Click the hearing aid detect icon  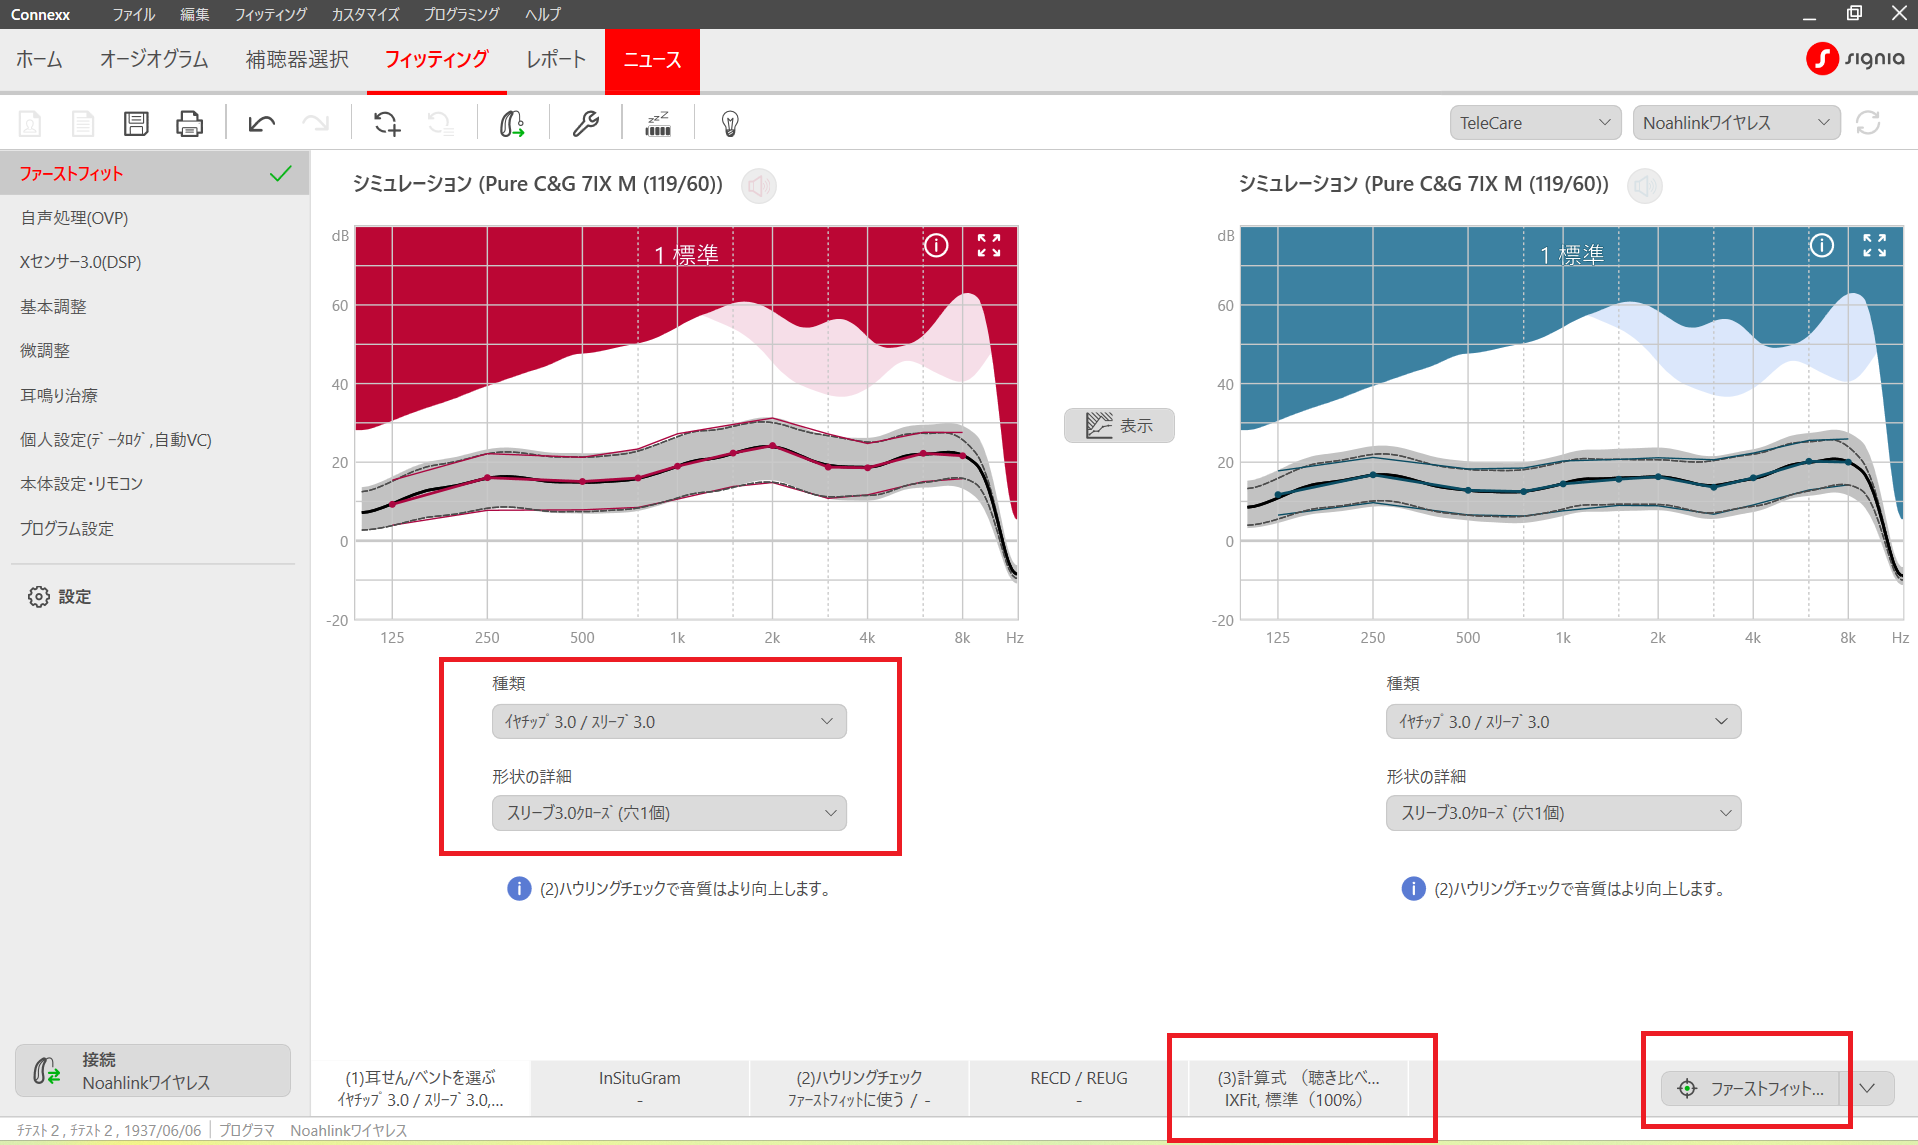512,123
